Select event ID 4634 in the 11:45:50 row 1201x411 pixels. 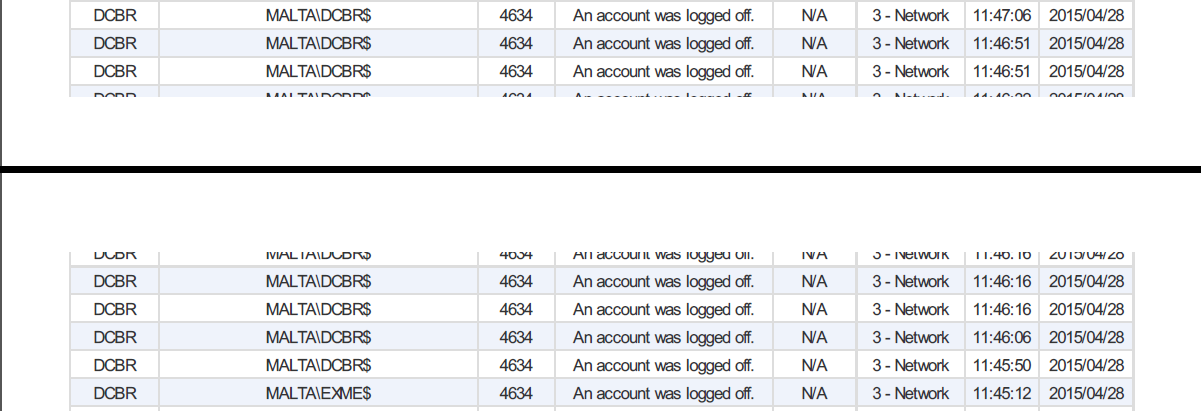coord(515,365)
